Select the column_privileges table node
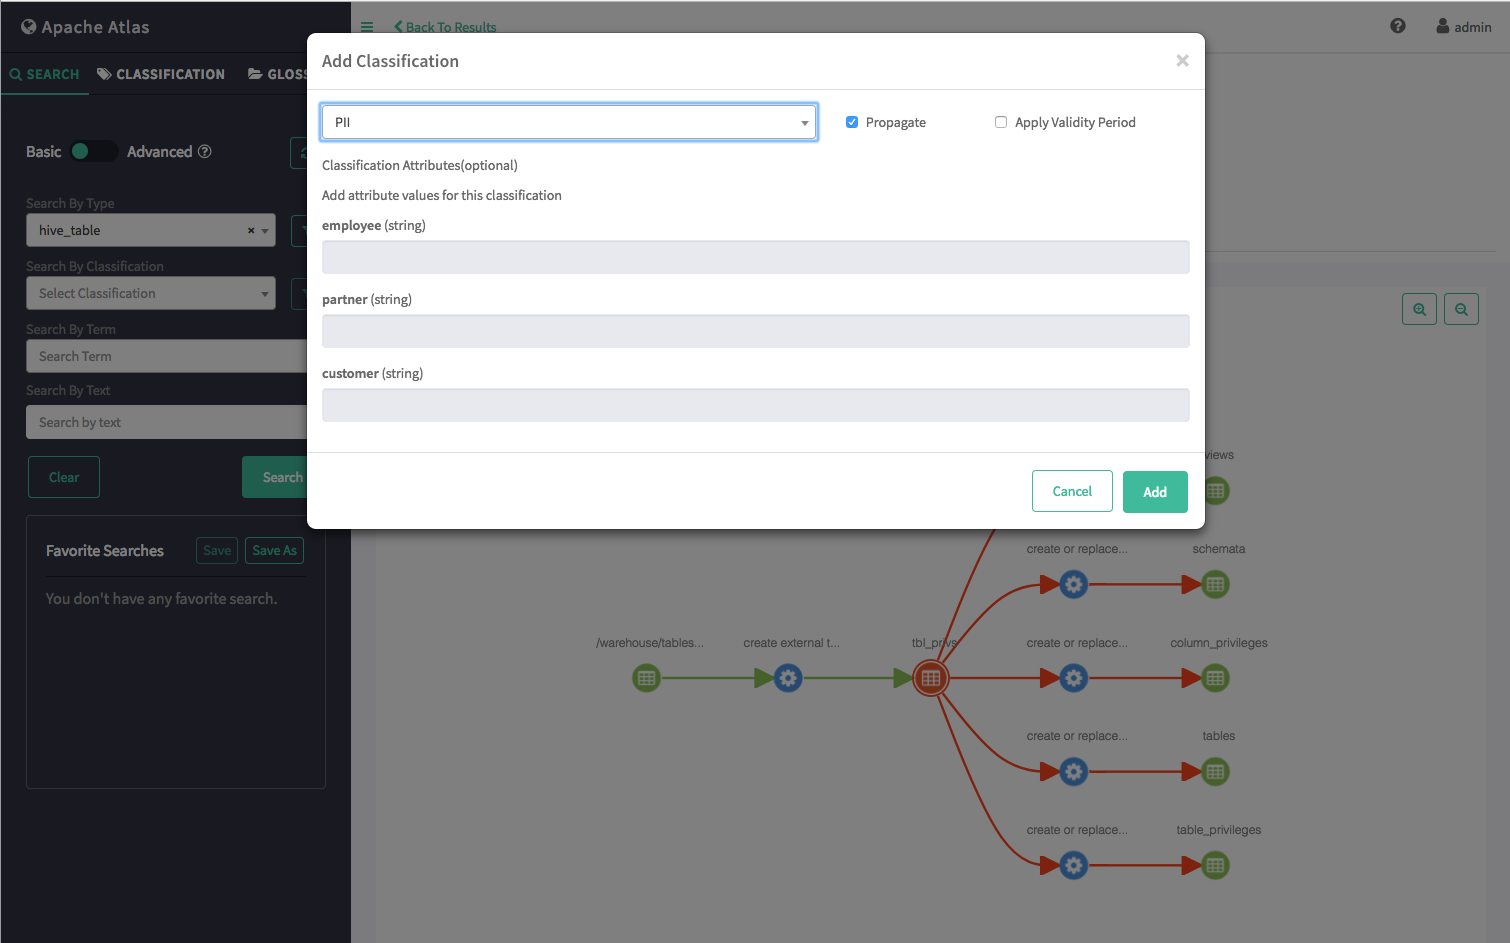The width and height of the screenshot is (1510, 943). [x=1215, y=678]
